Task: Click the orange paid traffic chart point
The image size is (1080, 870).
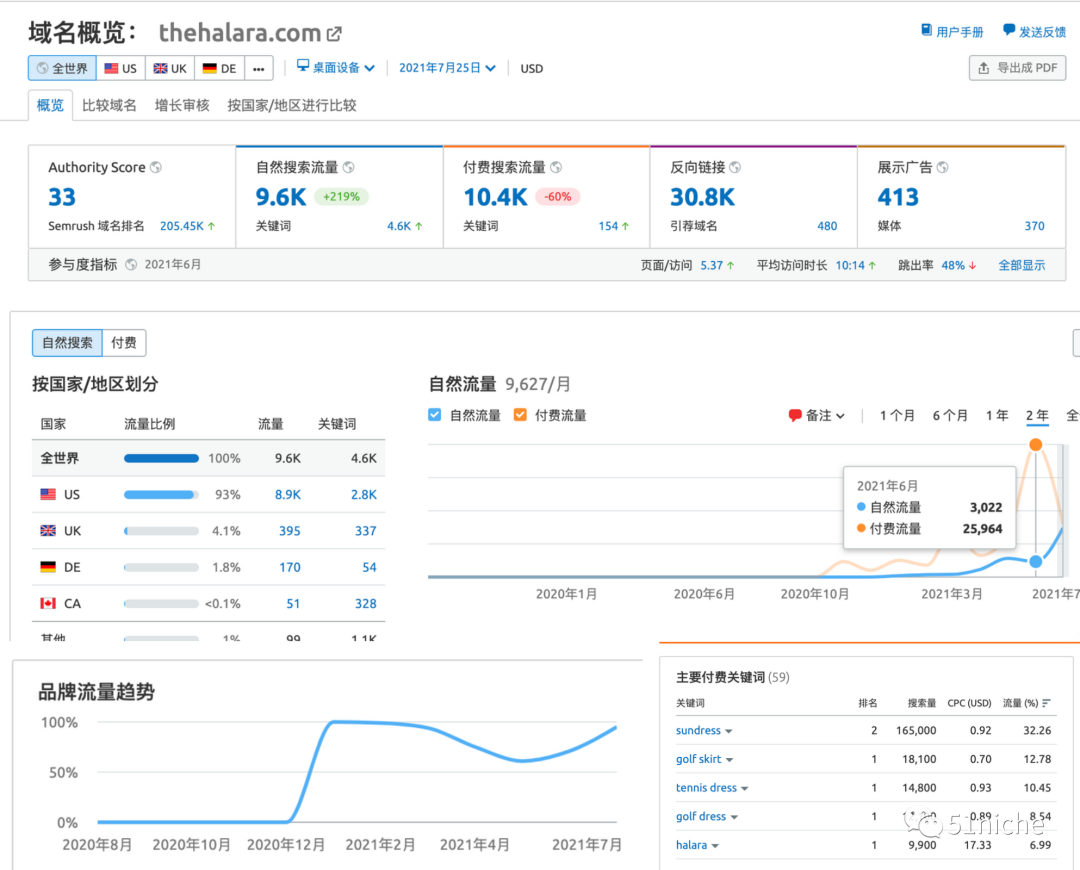Action: tap(1035, 445)
